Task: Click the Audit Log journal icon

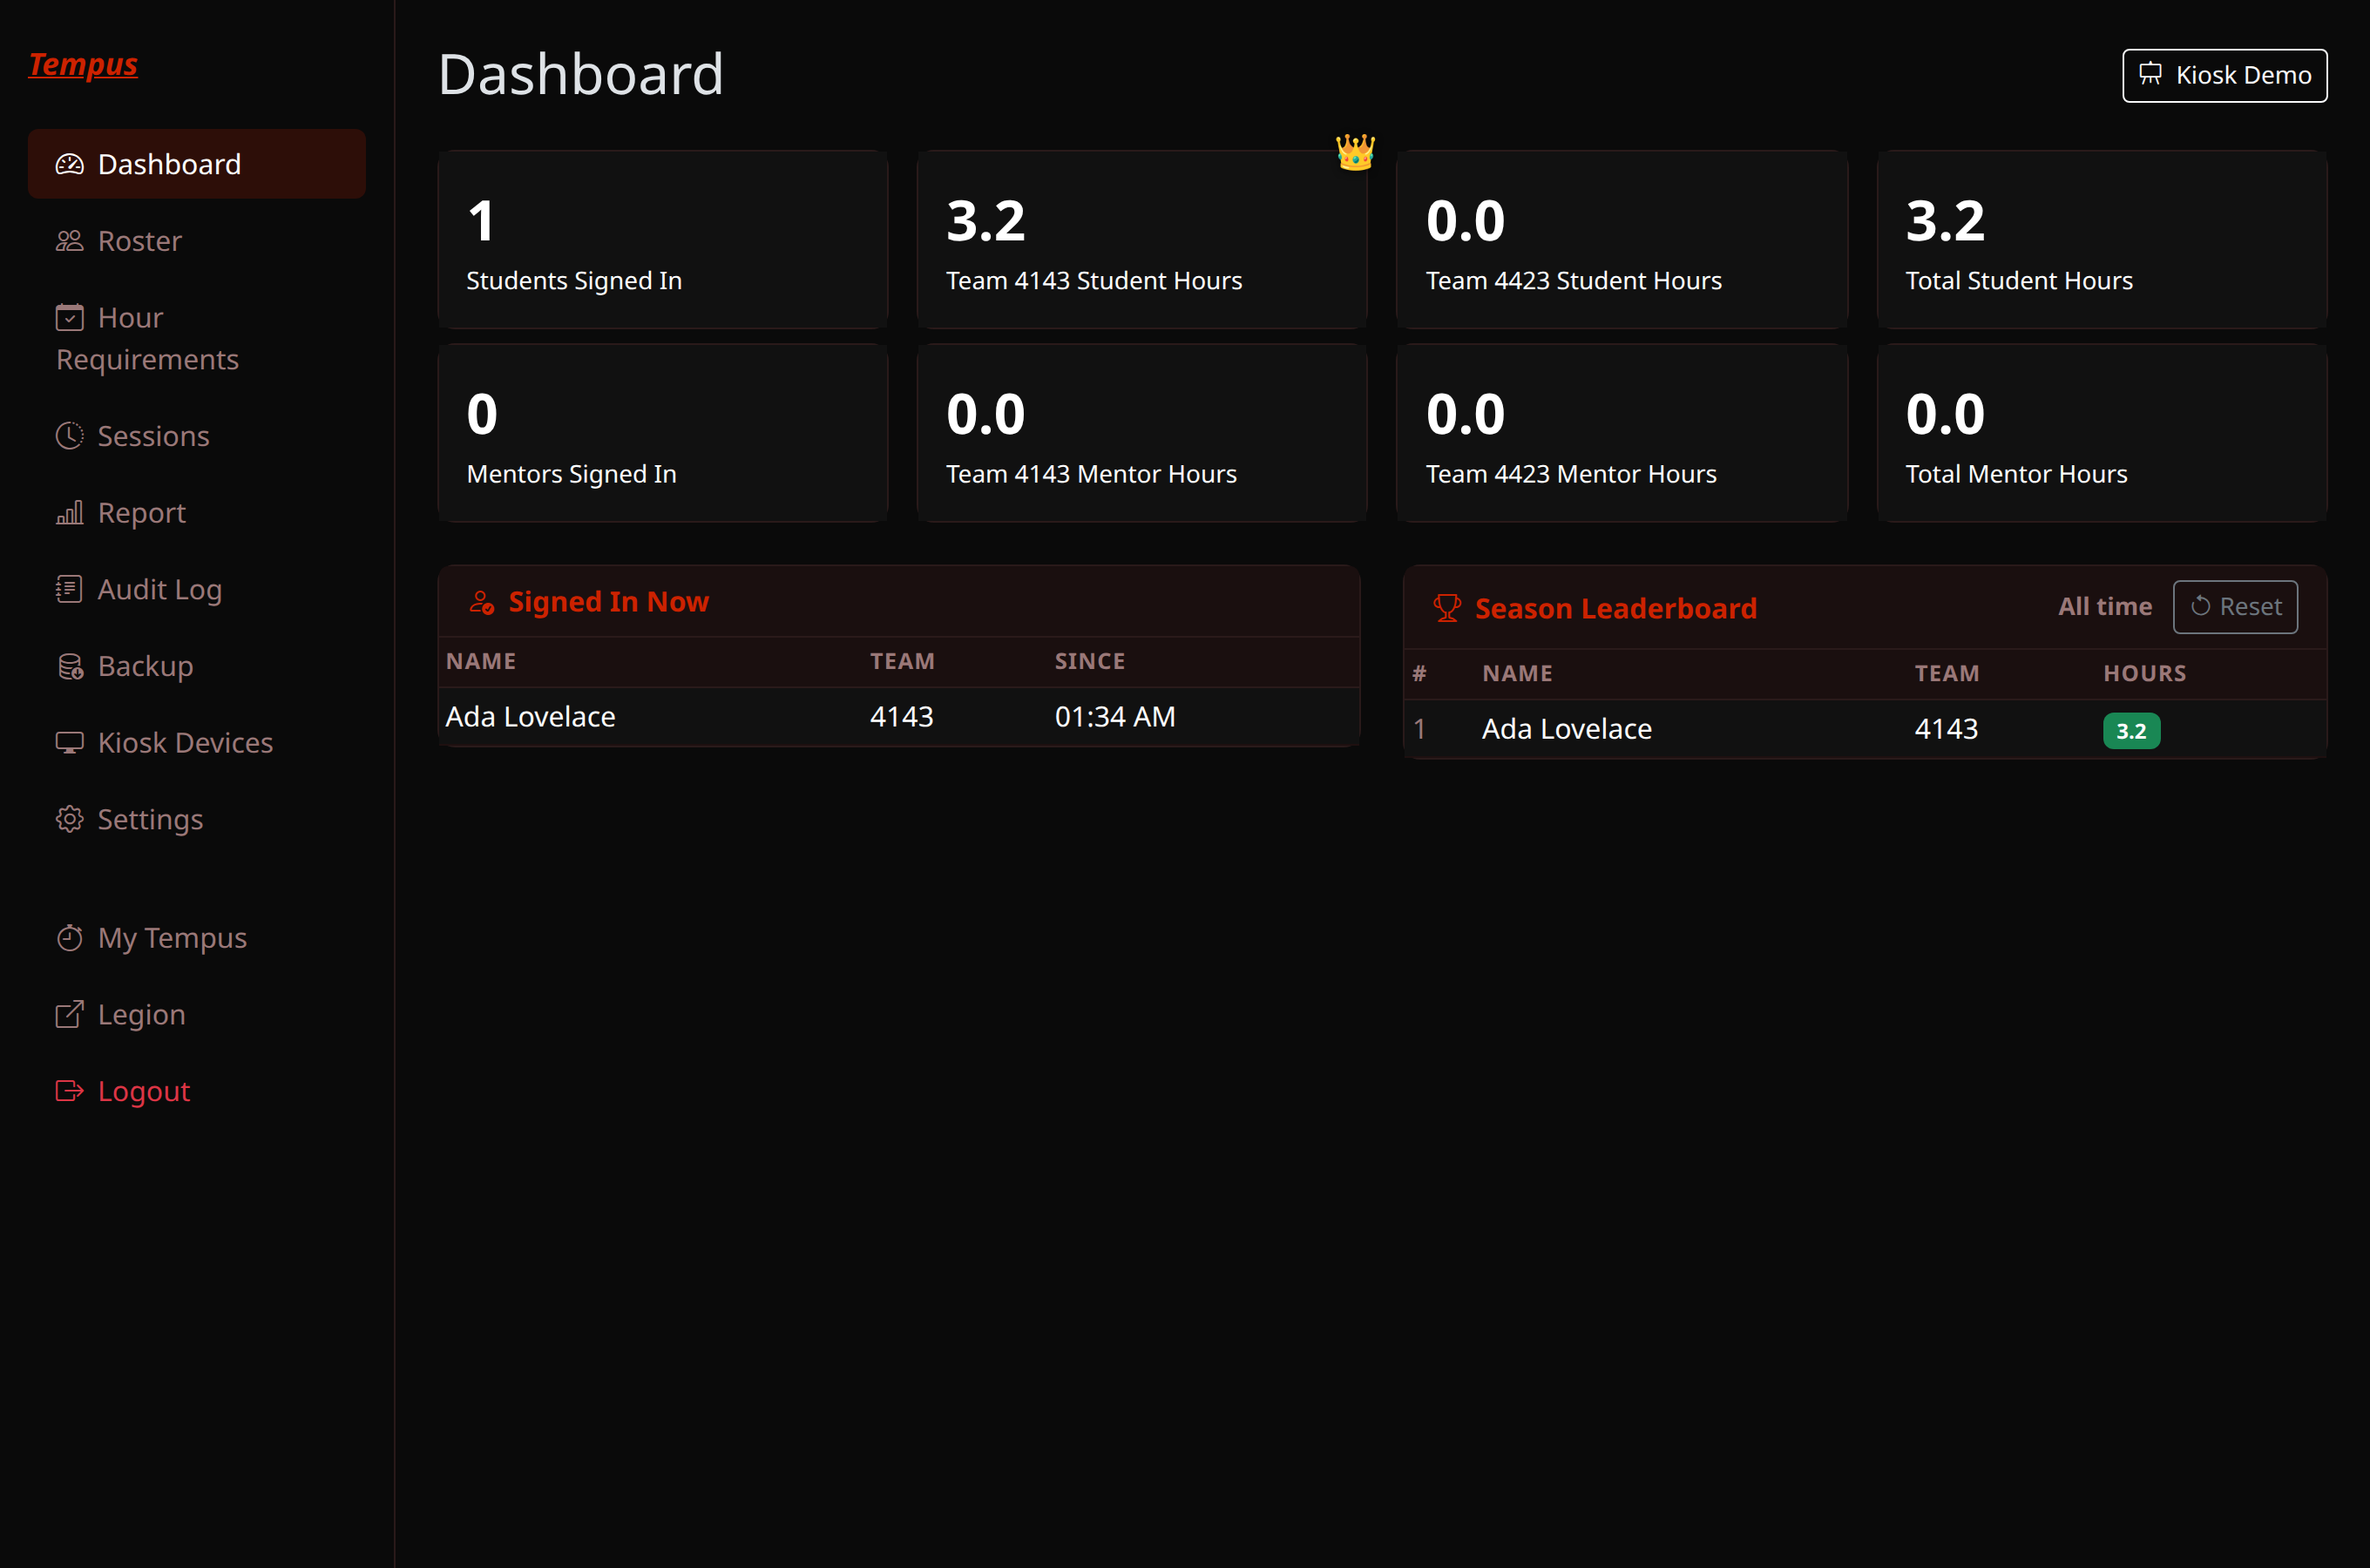Action: point(69,589)
